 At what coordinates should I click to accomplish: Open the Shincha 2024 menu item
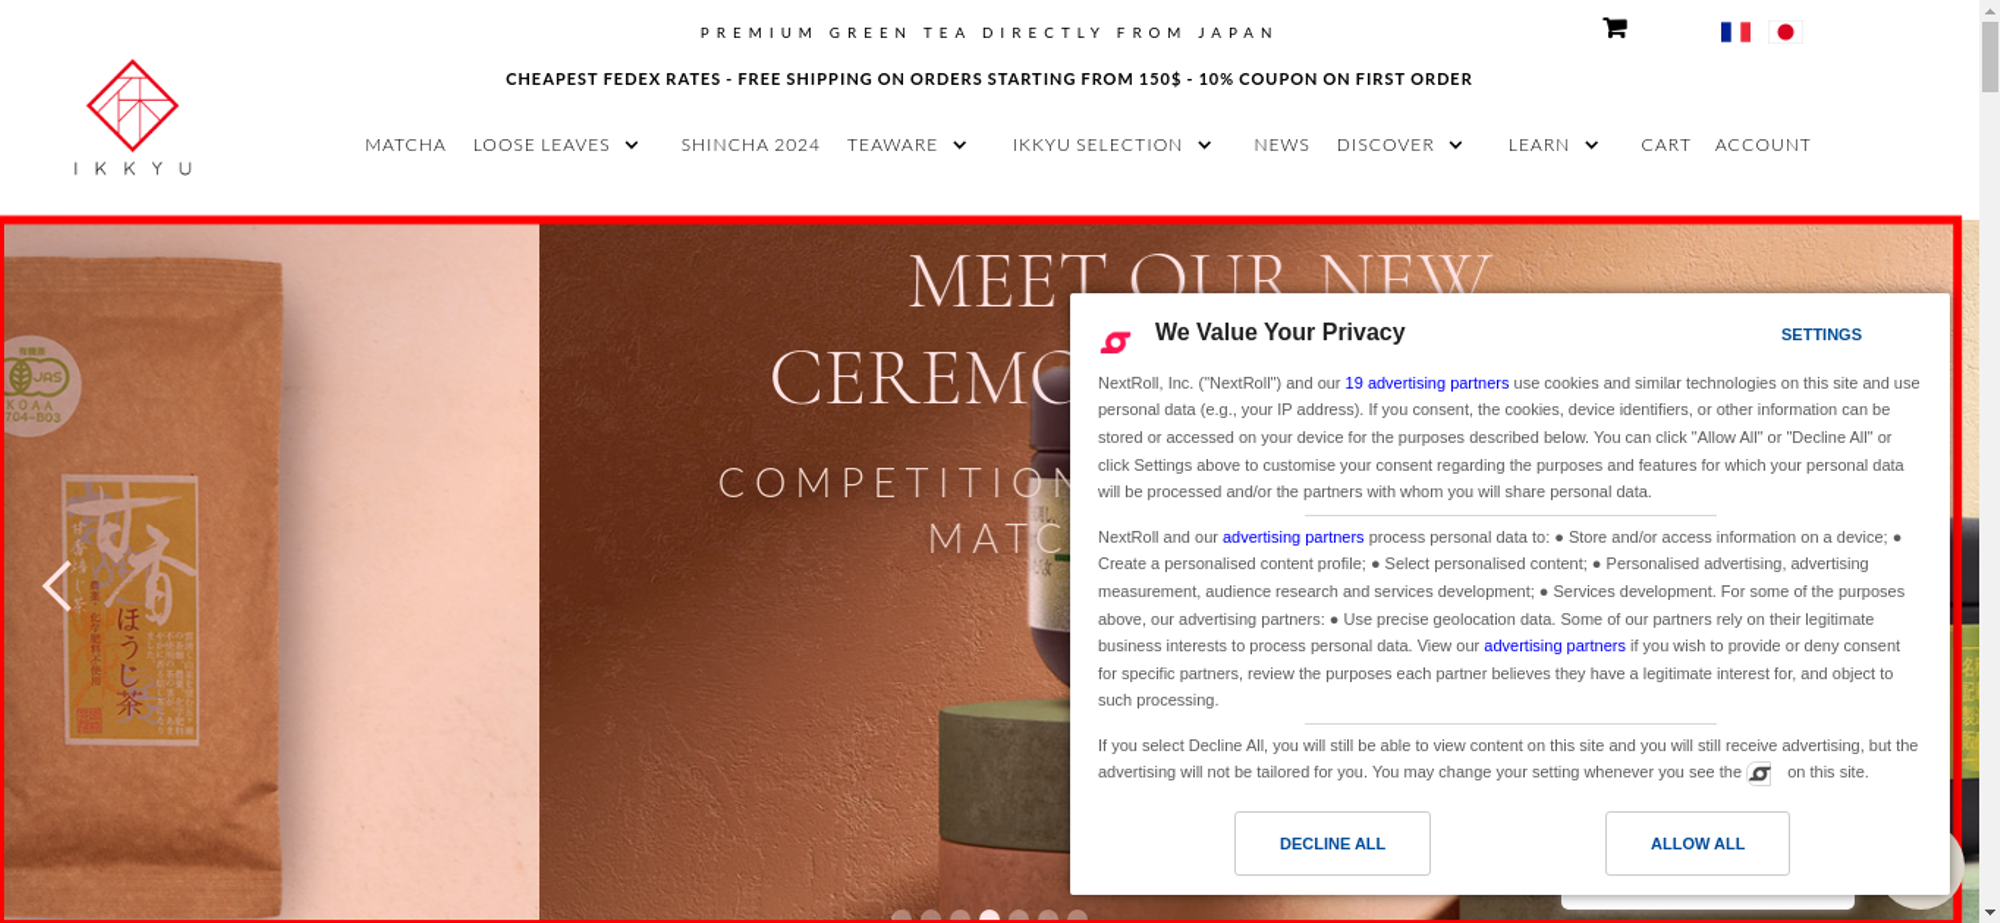coord(750,145)
